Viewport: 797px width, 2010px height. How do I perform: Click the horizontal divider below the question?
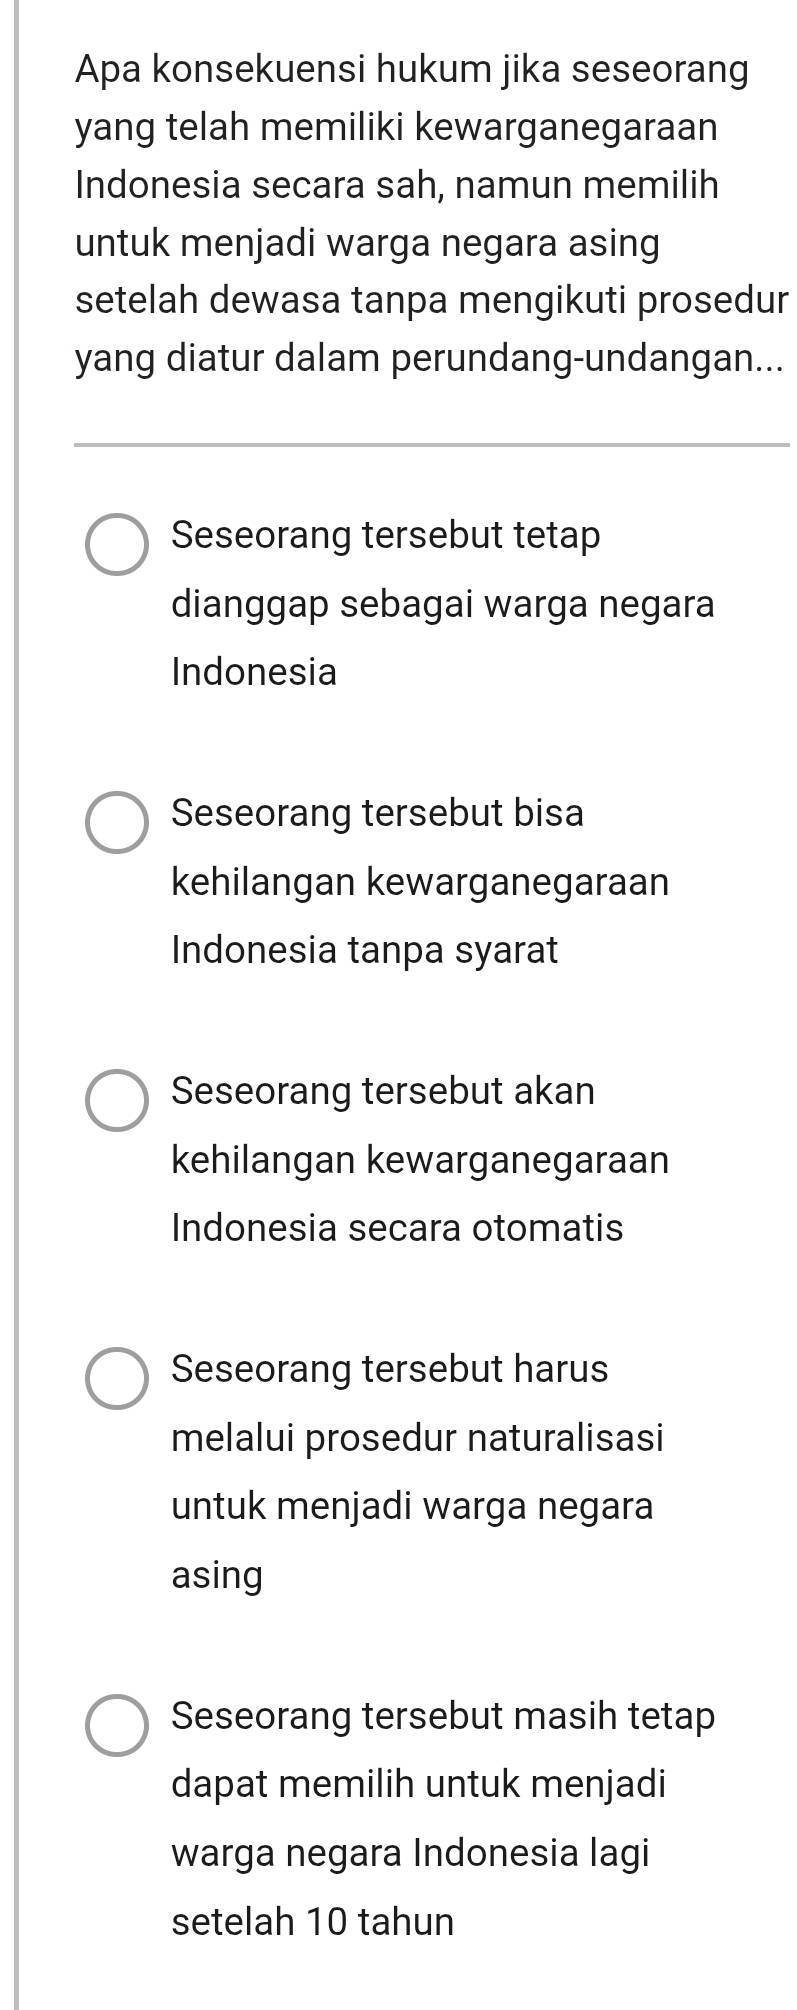tap(432, 445)
